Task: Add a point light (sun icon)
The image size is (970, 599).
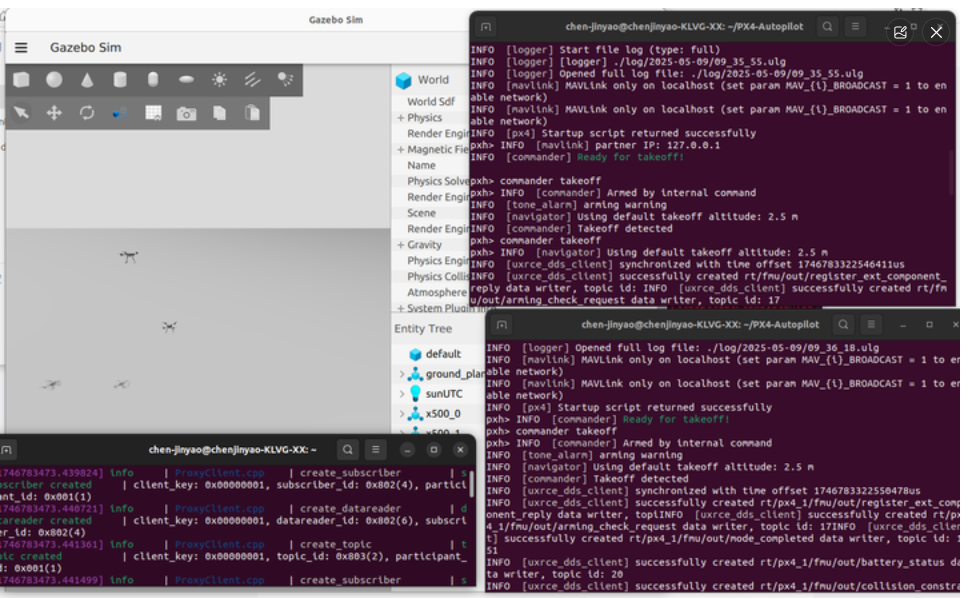Action: tap(219, 79)
